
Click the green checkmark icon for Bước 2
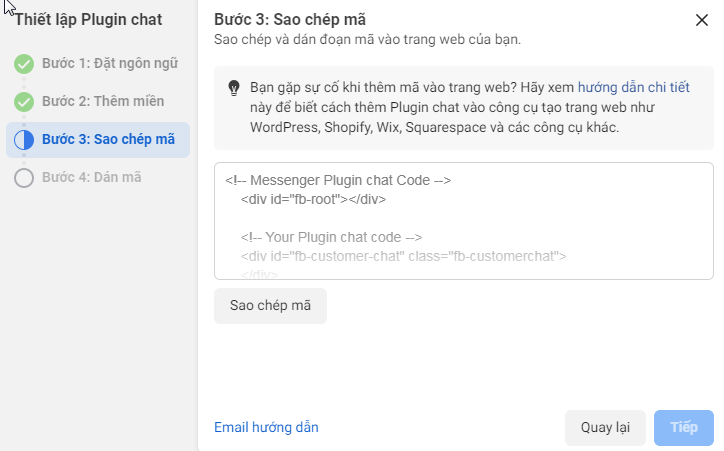(24, 102)
